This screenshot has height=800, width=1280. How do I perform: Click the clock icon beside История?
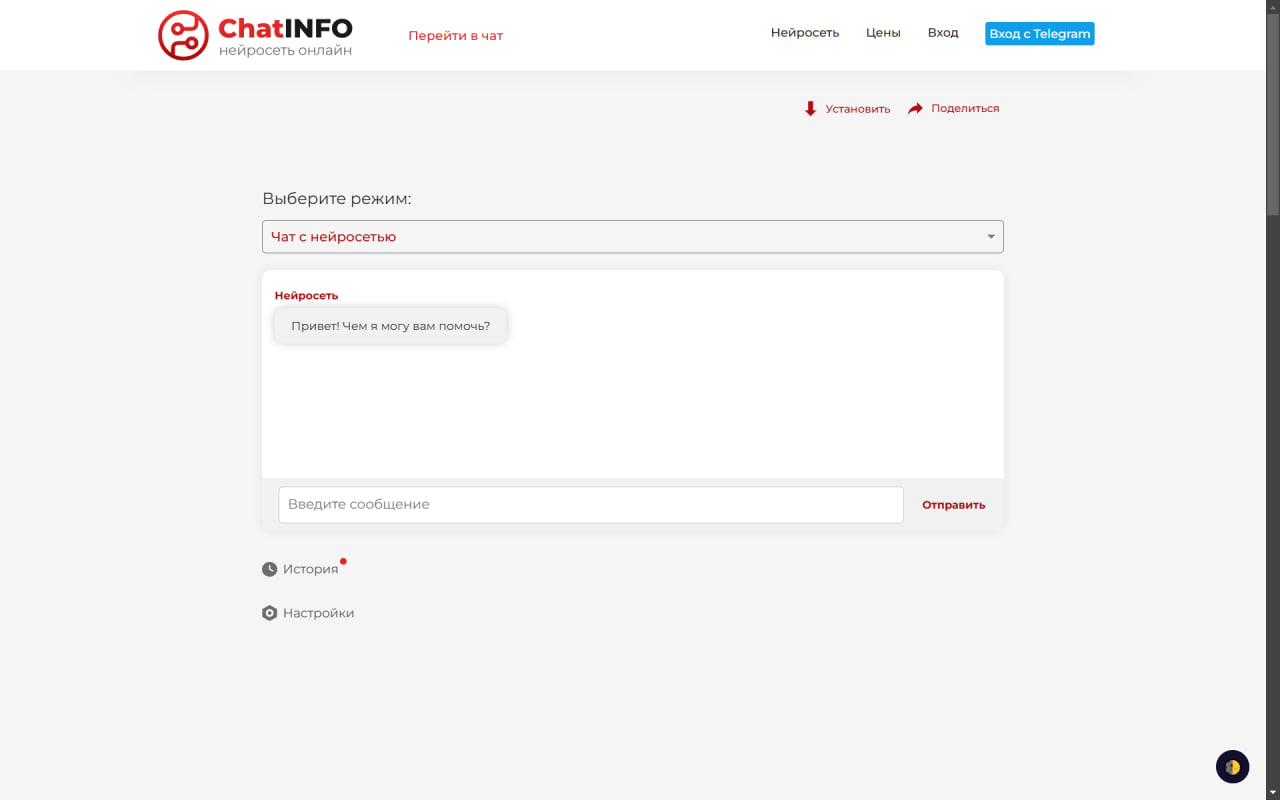coord(269,569)
